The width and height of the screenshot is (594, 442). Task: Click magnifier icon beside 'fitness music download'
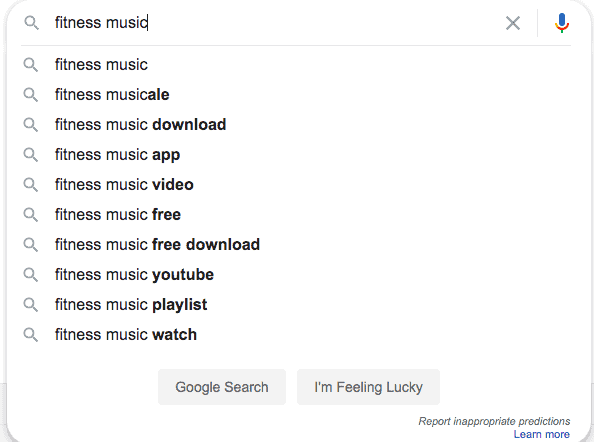pos(31,125)
